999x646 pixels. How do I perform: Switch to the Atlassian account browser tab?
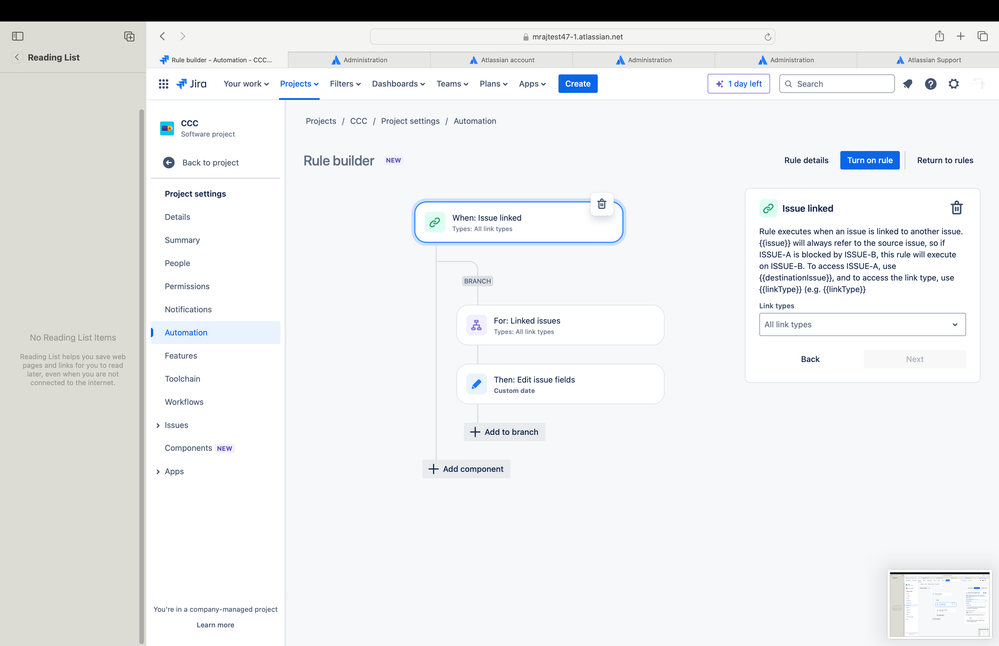(x=501, y=60)
